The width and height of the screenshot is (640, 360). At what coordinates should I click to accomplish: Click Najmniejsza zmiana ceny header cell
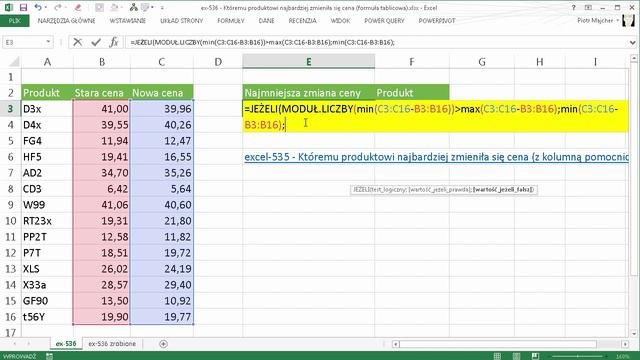309,93
